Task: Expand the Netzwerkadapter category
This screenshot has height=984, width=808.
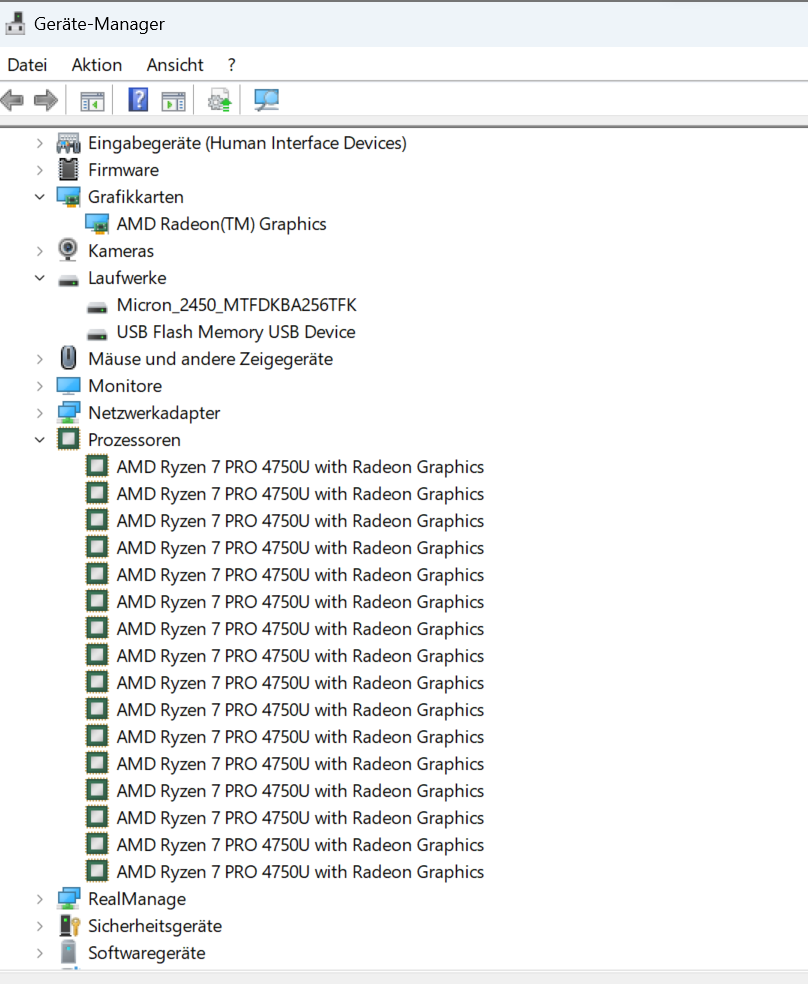Action: pos(40,413)
